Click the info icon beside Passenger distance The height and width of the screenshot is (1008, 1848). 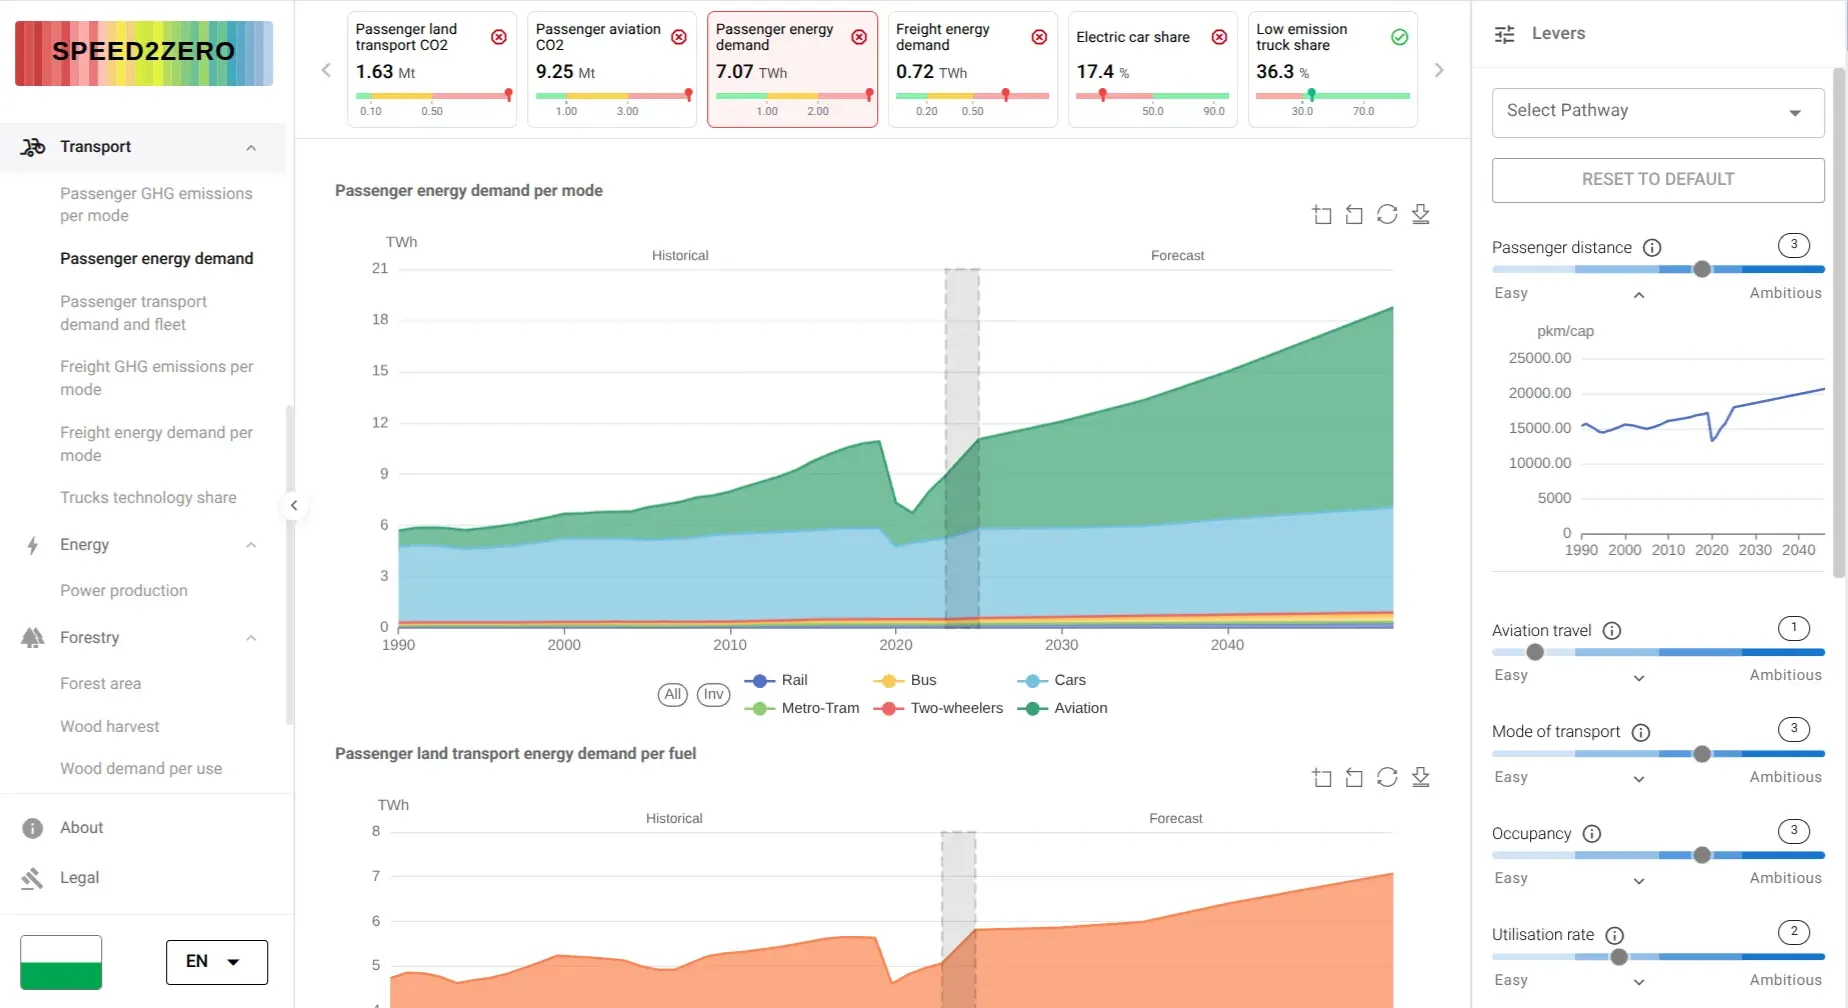[1652, 248]
